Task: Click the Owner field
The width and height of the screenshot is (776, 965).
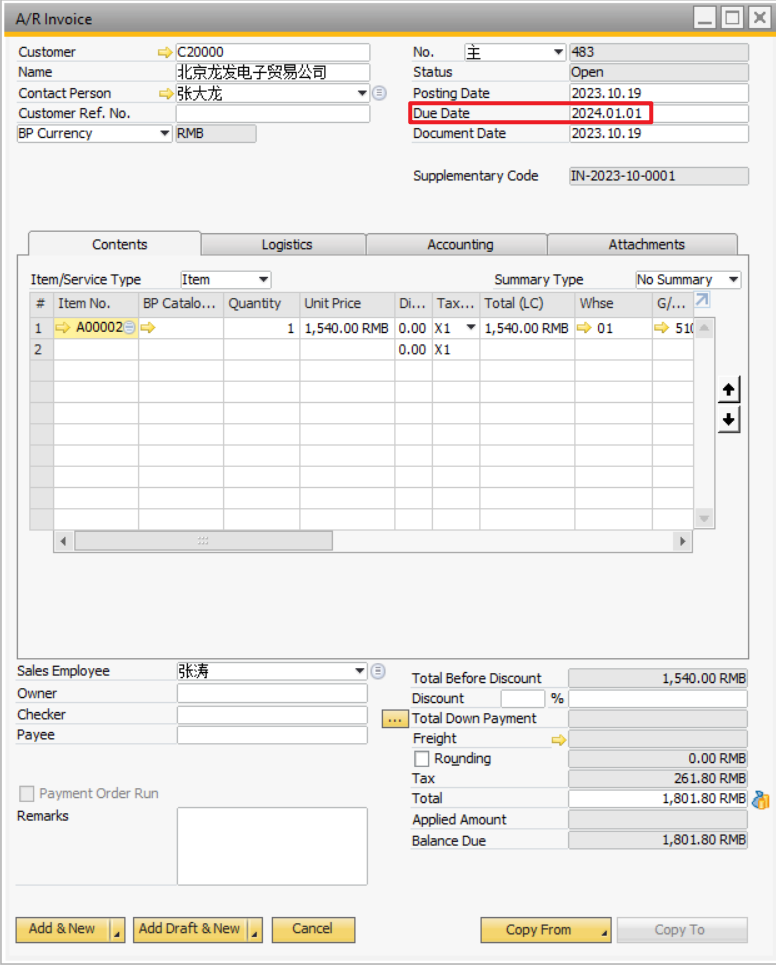Action: click(x=272, y=693)
